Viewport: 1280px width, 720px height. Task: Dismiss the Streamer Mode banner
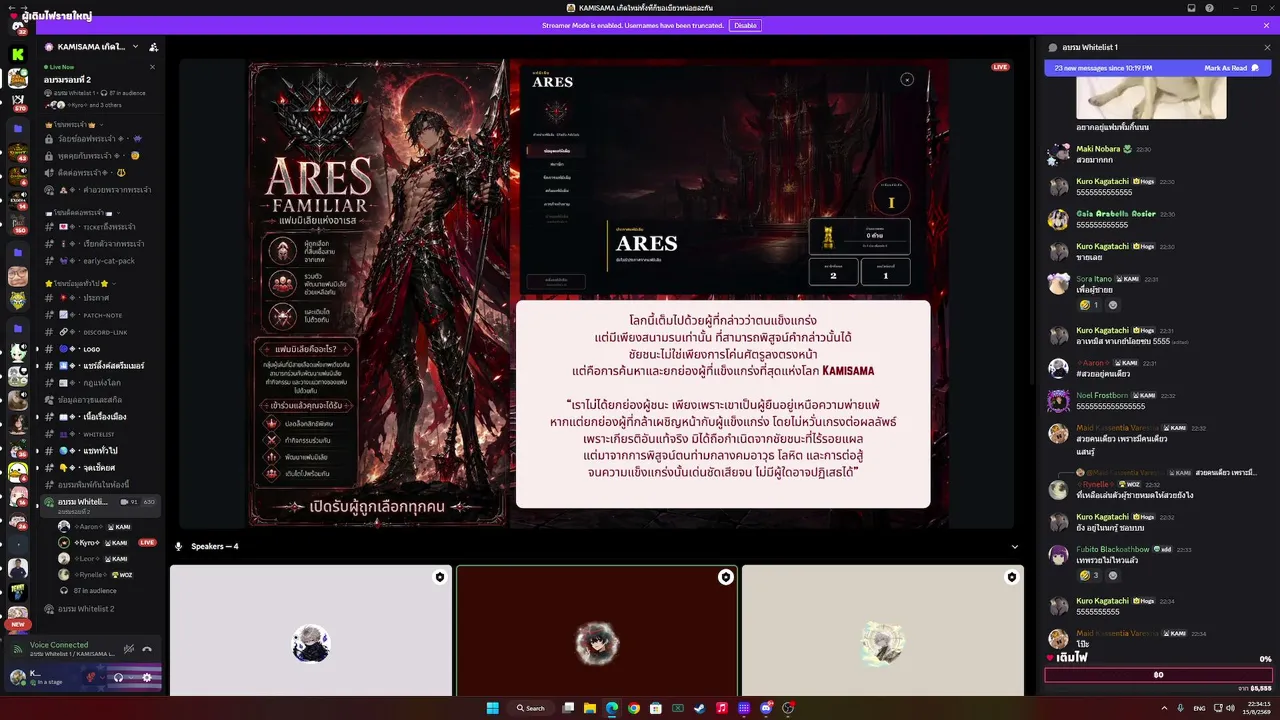point(1267,25)
